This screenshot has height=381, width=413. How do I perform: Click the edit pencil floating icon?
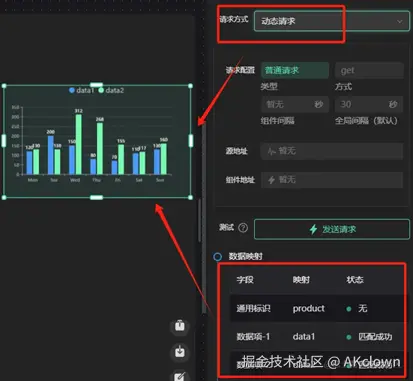tap(180, 376)
